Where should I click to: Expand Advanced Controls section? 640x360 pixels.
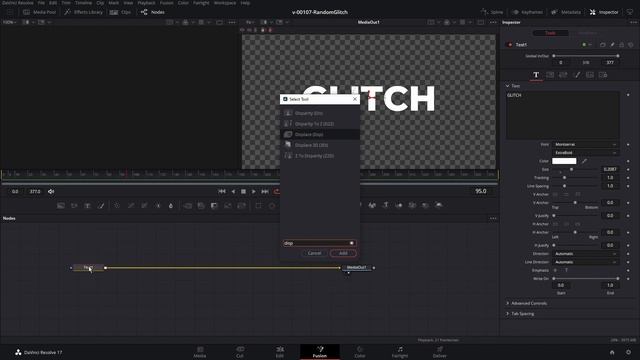click(507, 303)
